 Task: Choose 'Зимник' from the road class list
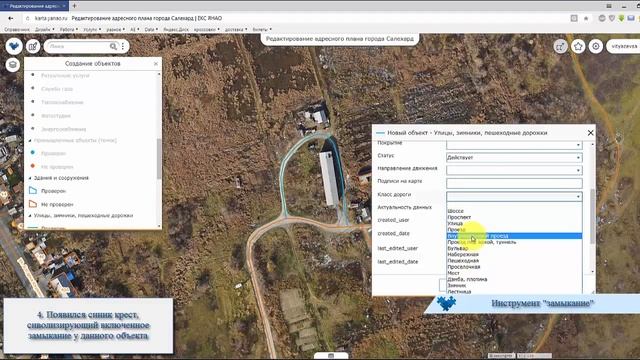click(456, 285)
